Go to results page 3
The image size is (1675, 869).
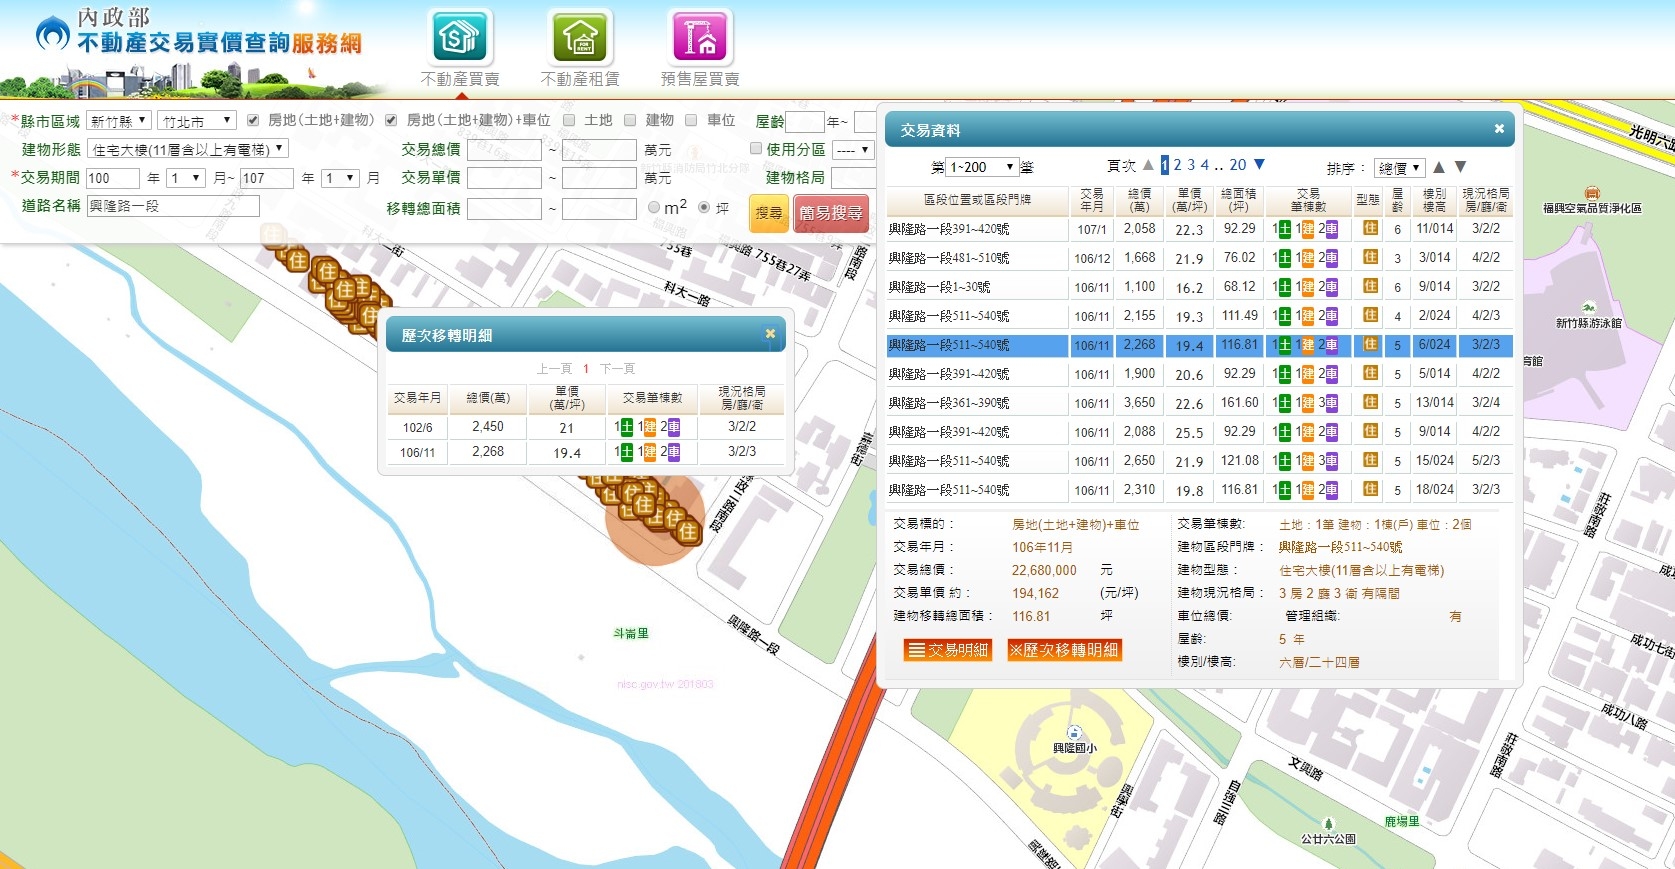click(1191, 165)
